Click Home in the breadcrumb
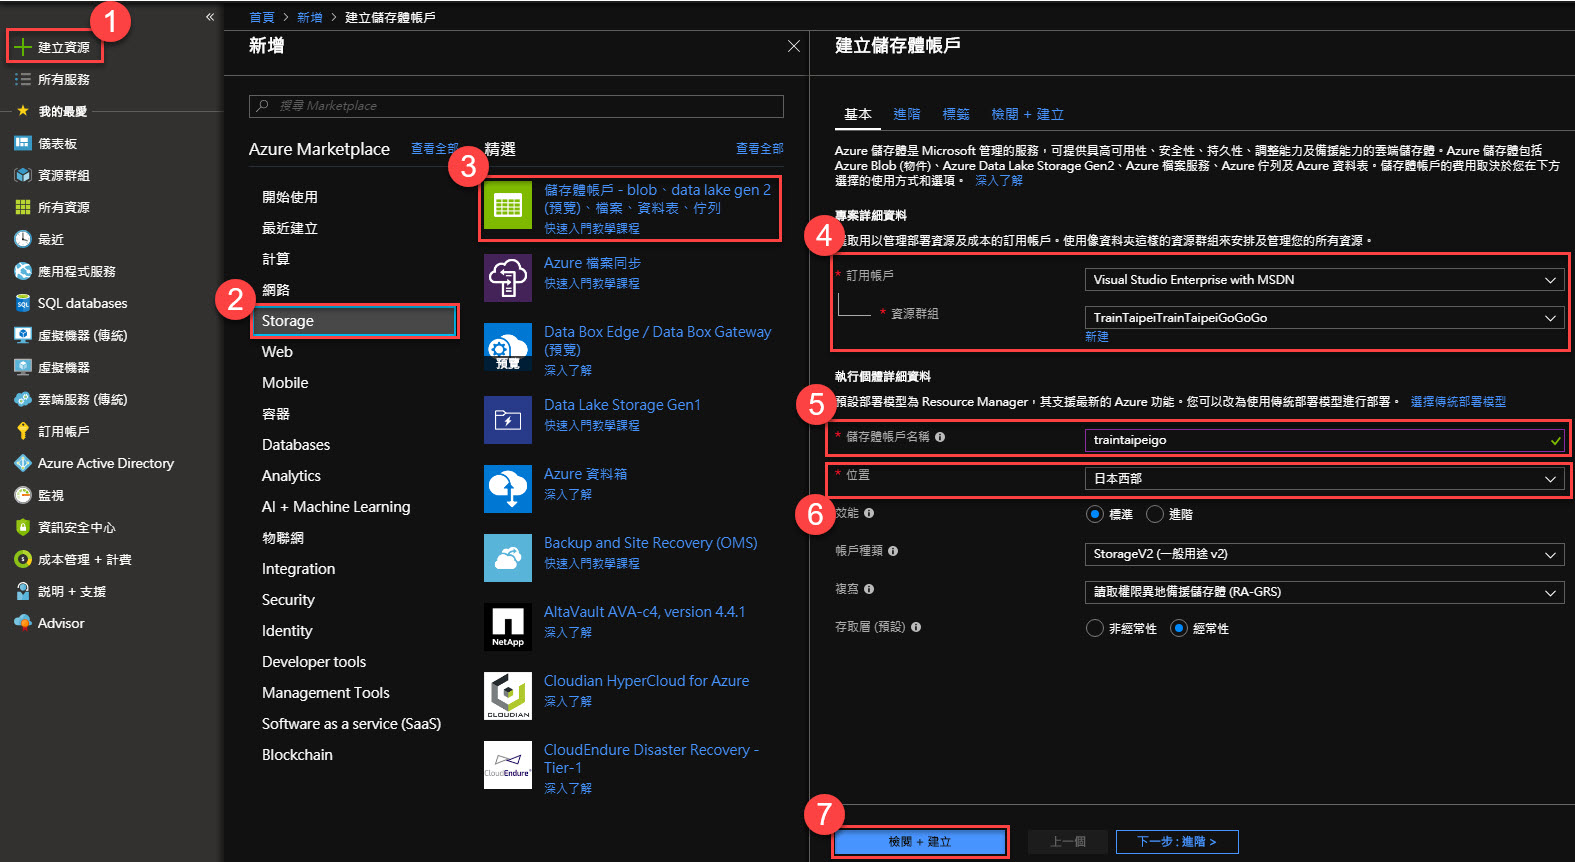The height and width of the screenshot is (862, 1575). 262,17
